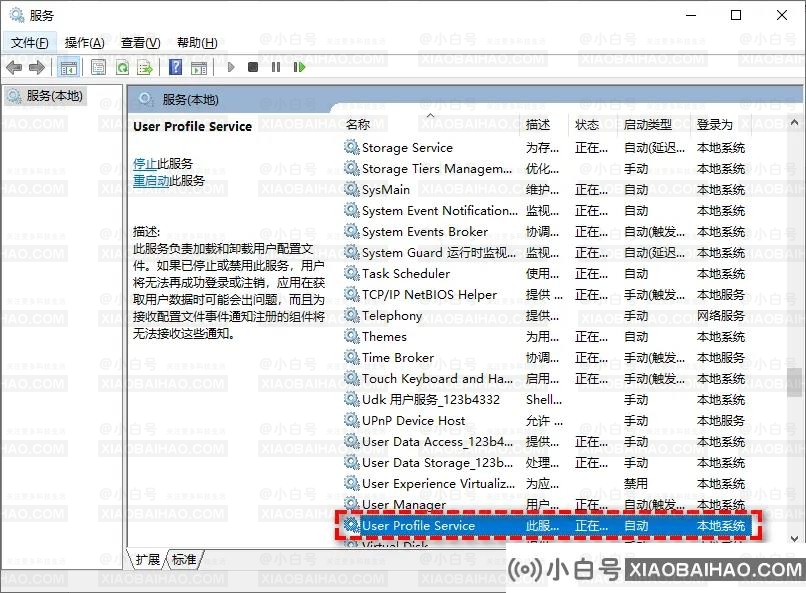806x593 pixels.
Task: Open the 操作(A) menu
Action: click(x=85, y=43)
